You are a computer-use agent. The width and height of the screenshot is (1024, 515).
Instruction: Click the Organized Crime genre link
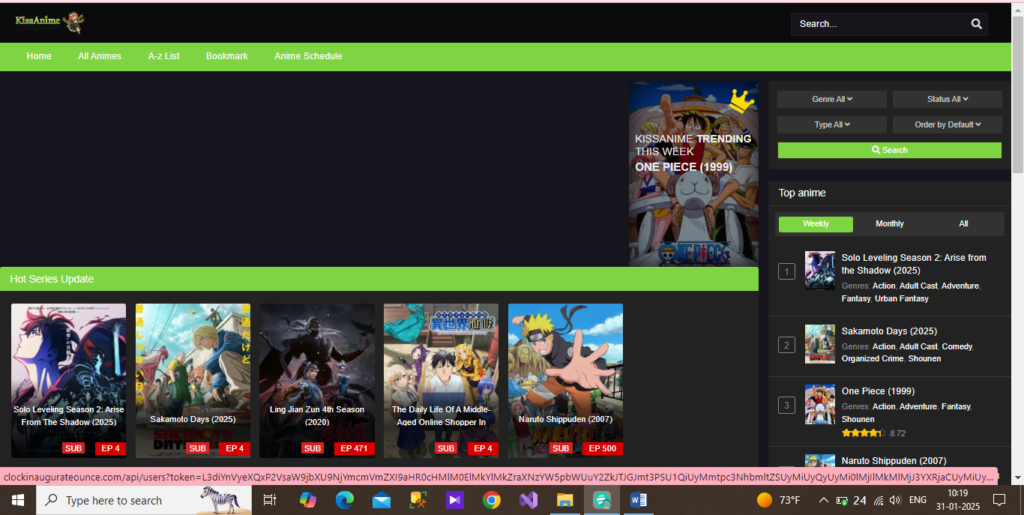click(x=872, y=358)
